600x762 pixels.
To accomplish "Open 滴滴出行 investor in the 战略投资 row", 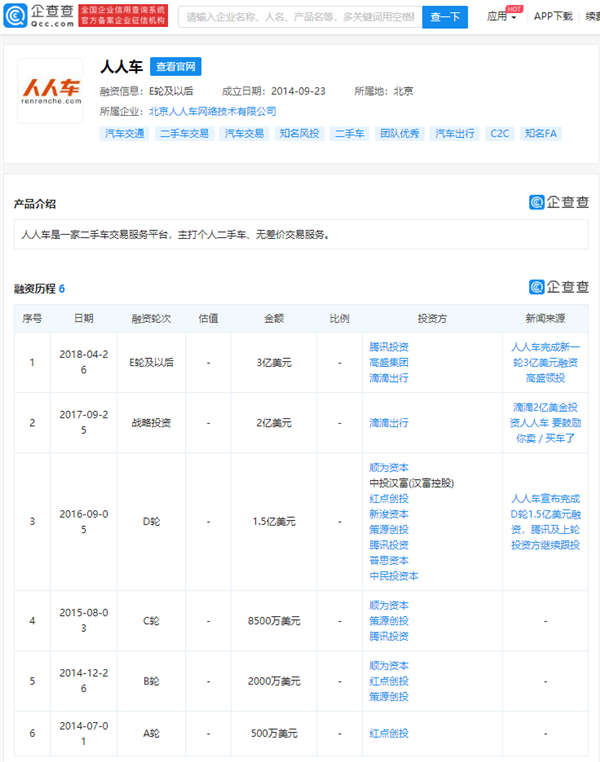I will [x=389, y=423].
